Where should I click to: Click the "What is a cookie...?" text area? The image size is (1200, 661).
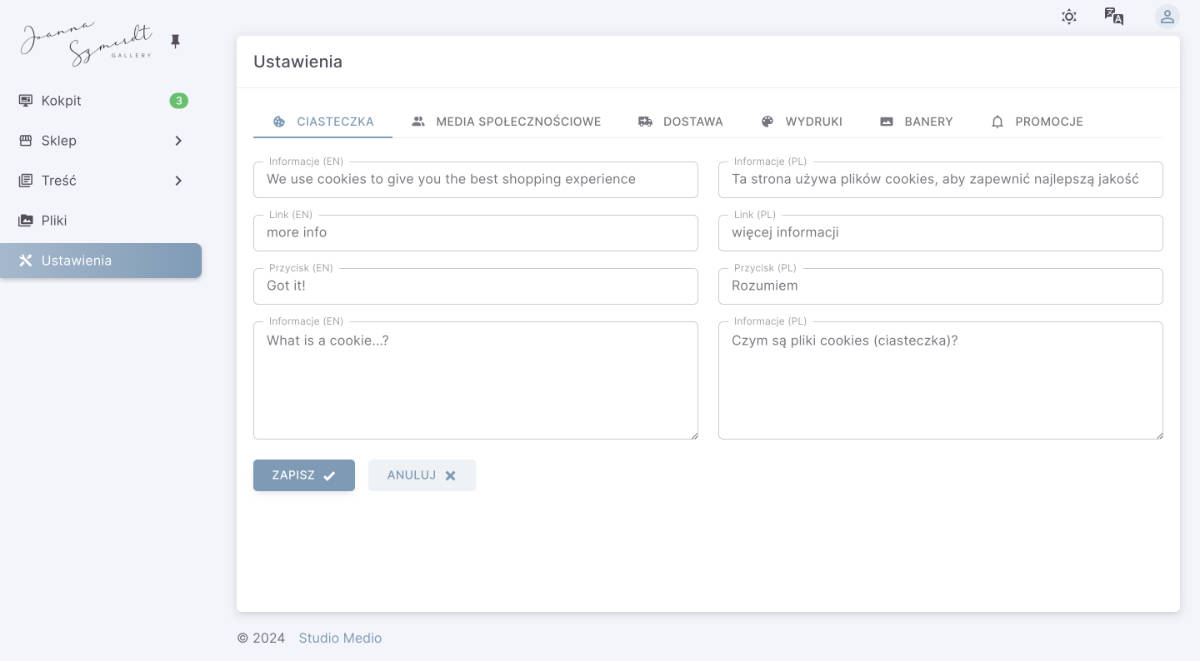475,380
